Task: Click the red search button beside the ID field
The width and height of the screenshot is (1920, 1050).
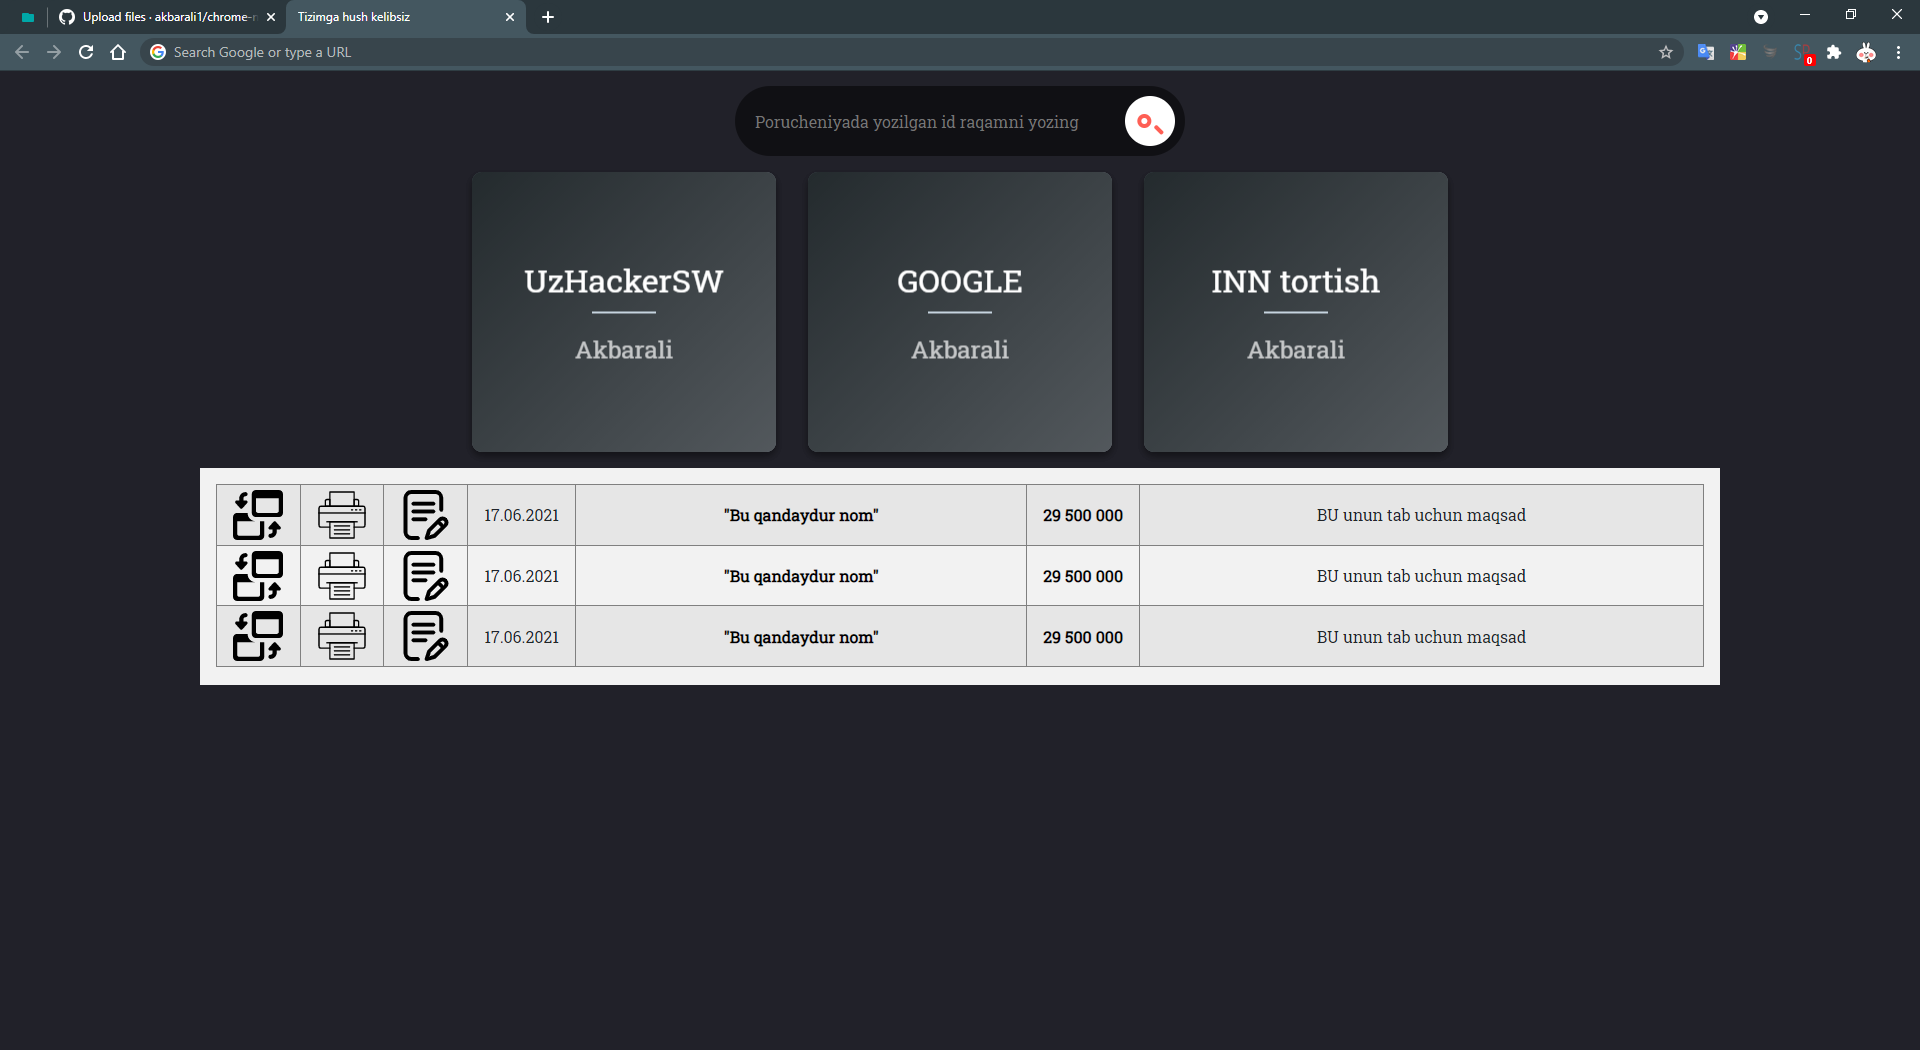Action: click(x=1149, y=122)
